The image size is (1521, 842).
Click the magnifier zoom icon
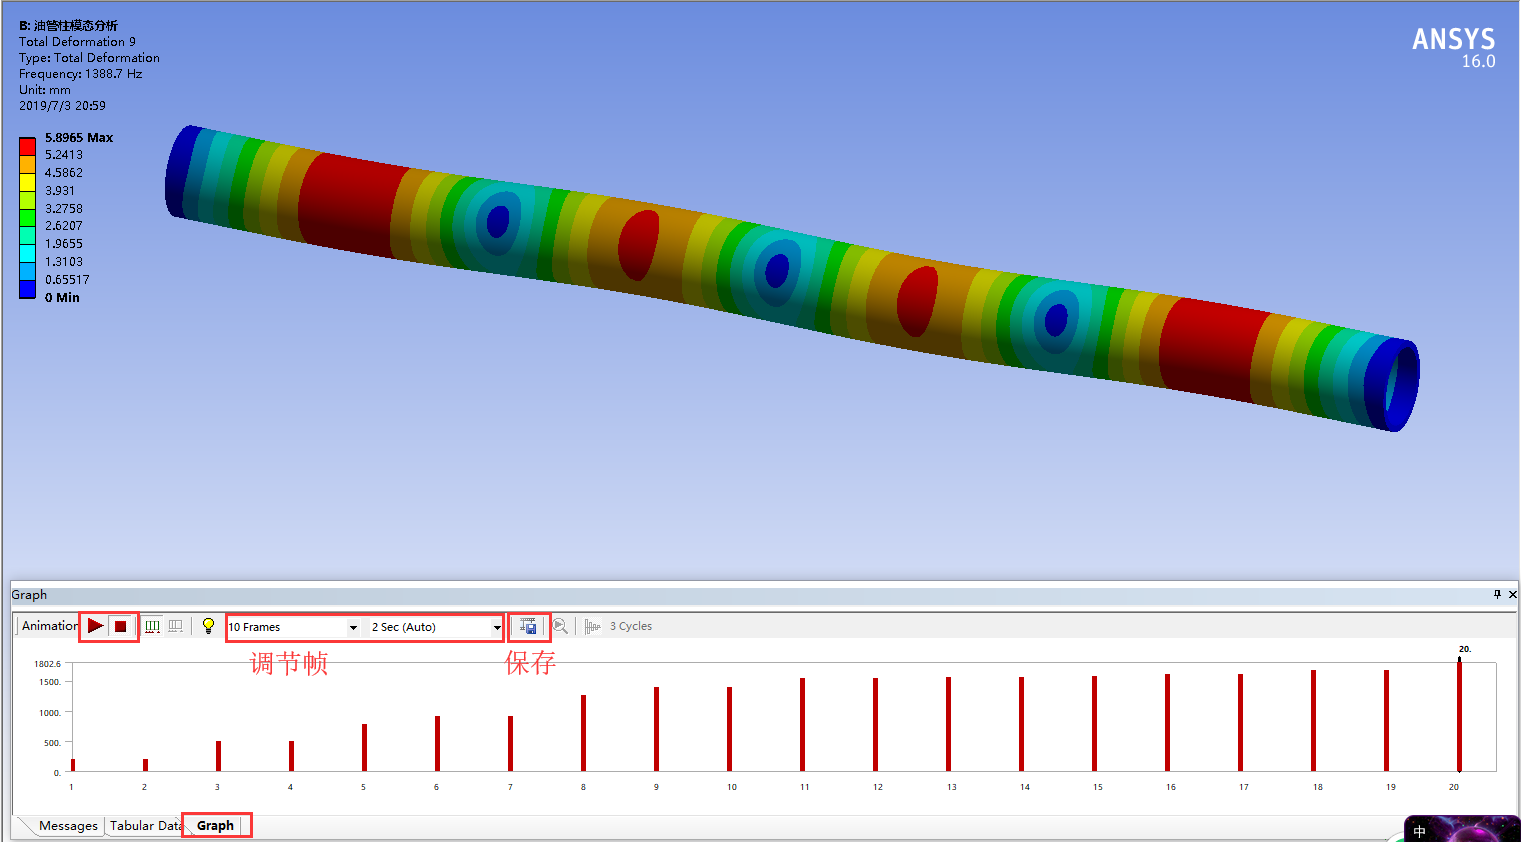tap(560, 626)
